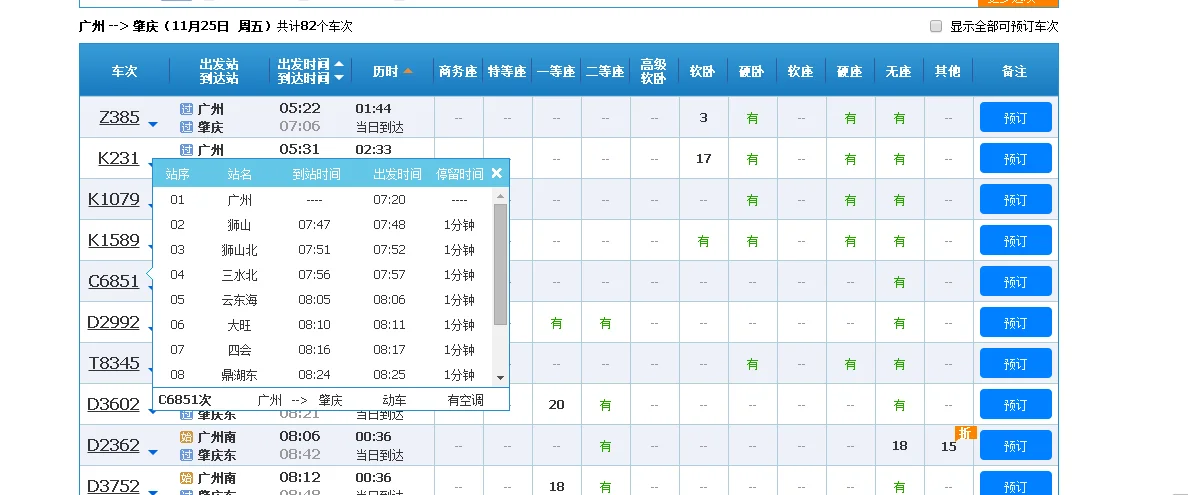Open train D3602 link
Viewport: 1188px width, 495px height.
click(114, 404)
